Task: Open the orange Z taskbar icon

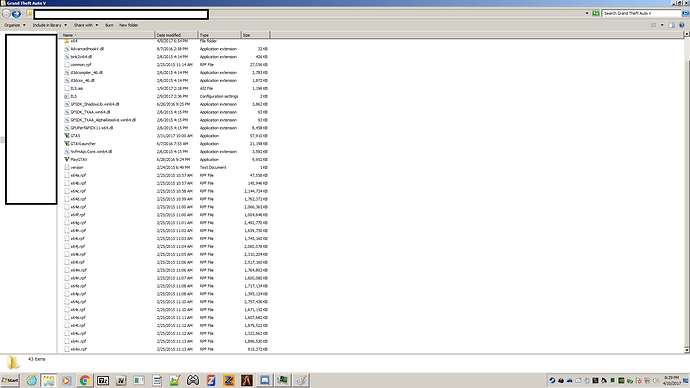Action: coord(229,380)
